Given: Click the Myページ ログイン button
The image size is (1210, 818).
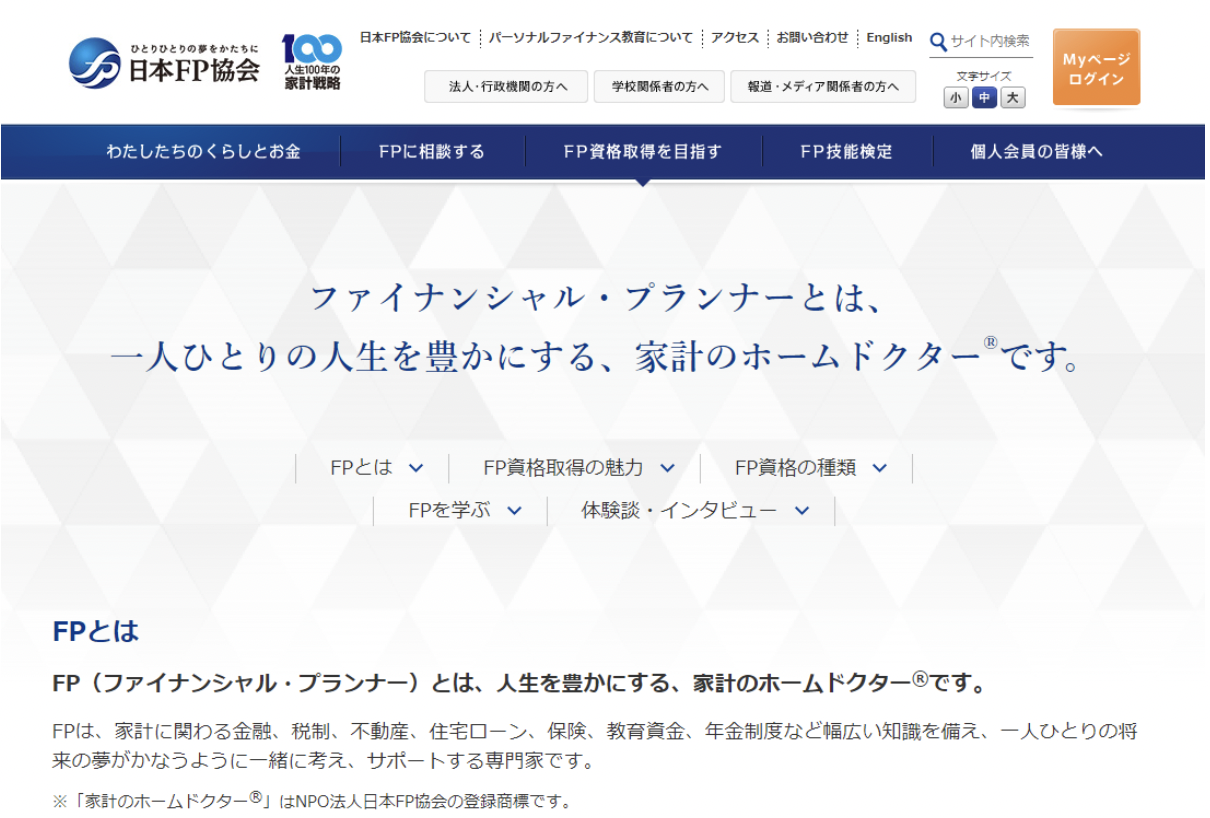Looking at the screenshot, I should point(1096,68).
